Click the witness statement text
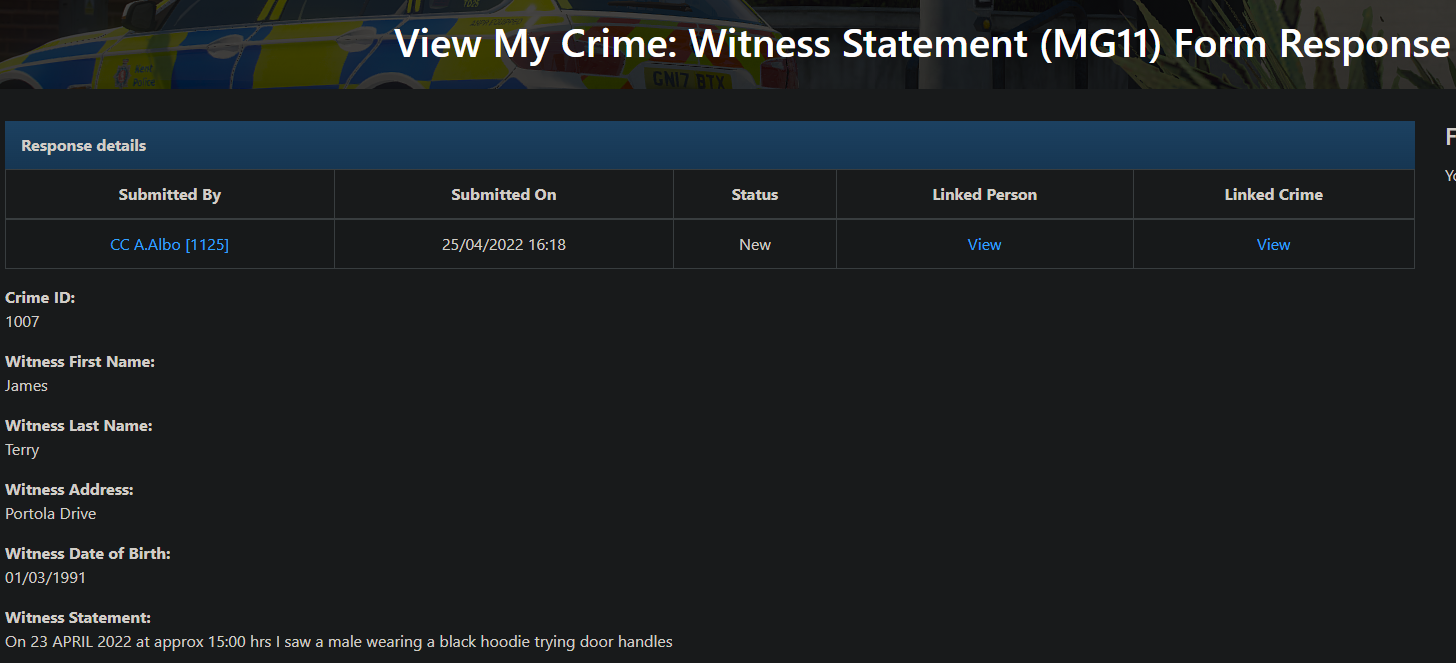Image resolution: width=1456 pixels, height=663 pixels. tap(339, 642)
